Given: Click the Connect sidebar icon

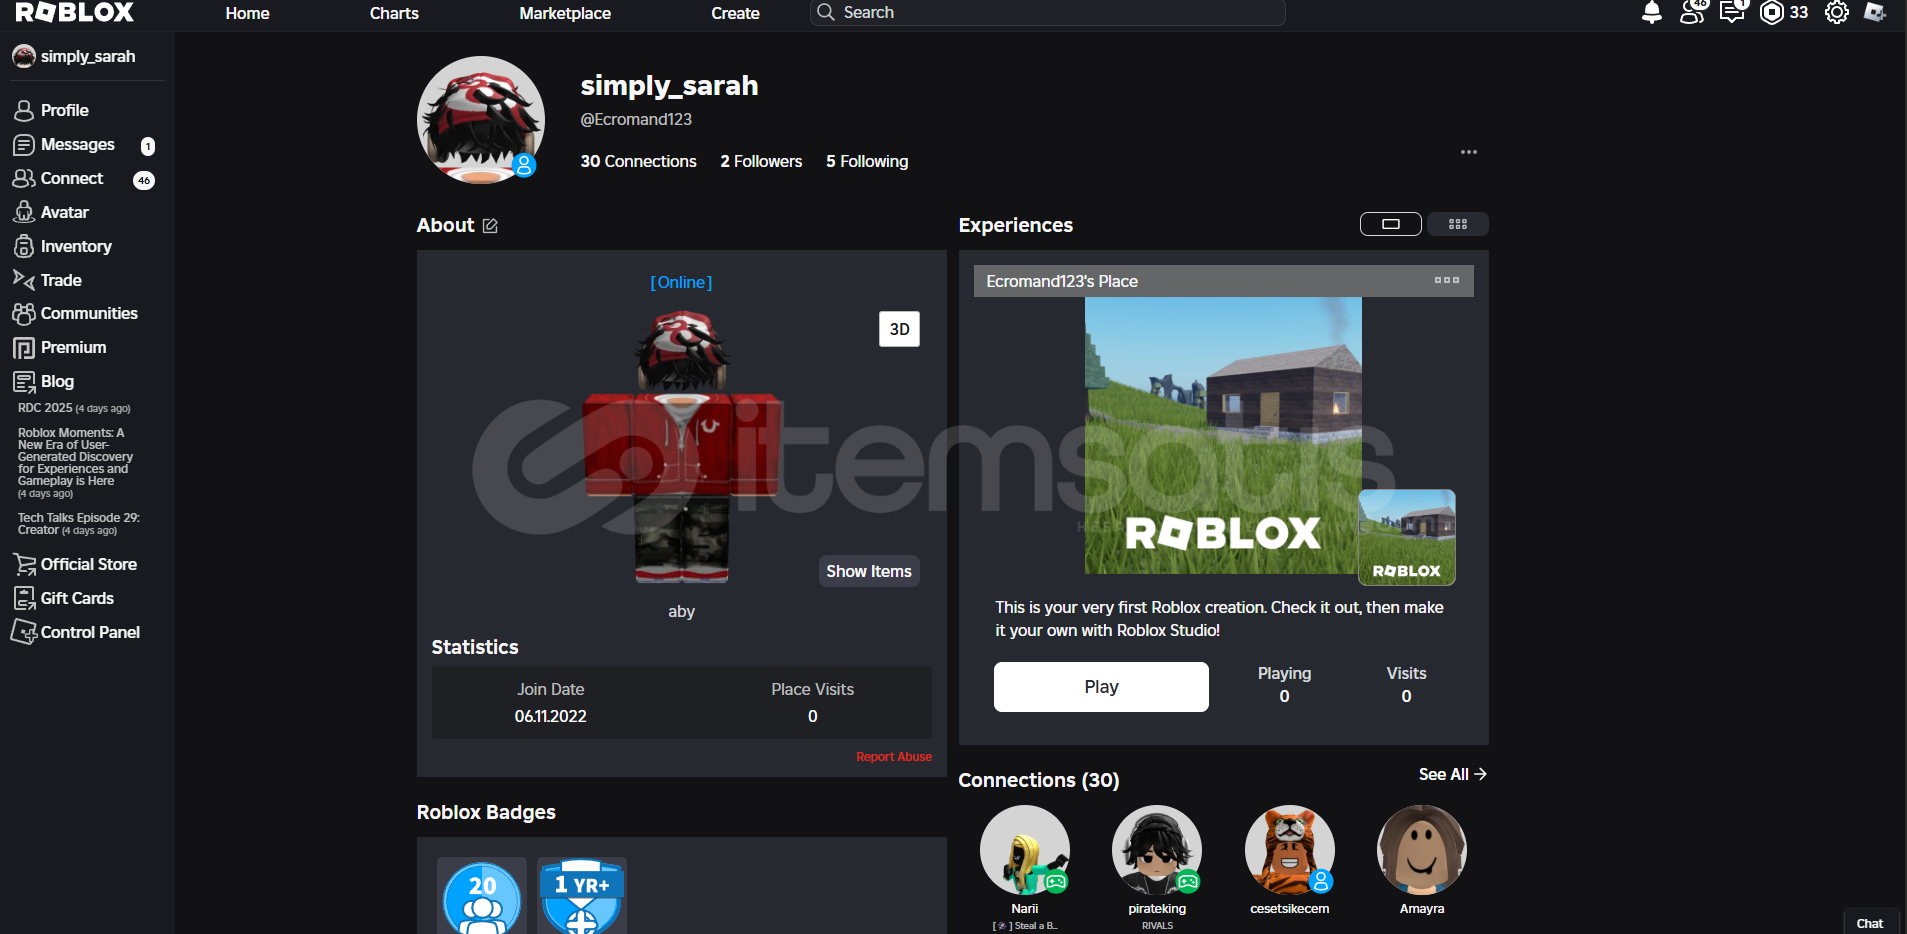Looking at the screenshot, I should pos(24,178).
